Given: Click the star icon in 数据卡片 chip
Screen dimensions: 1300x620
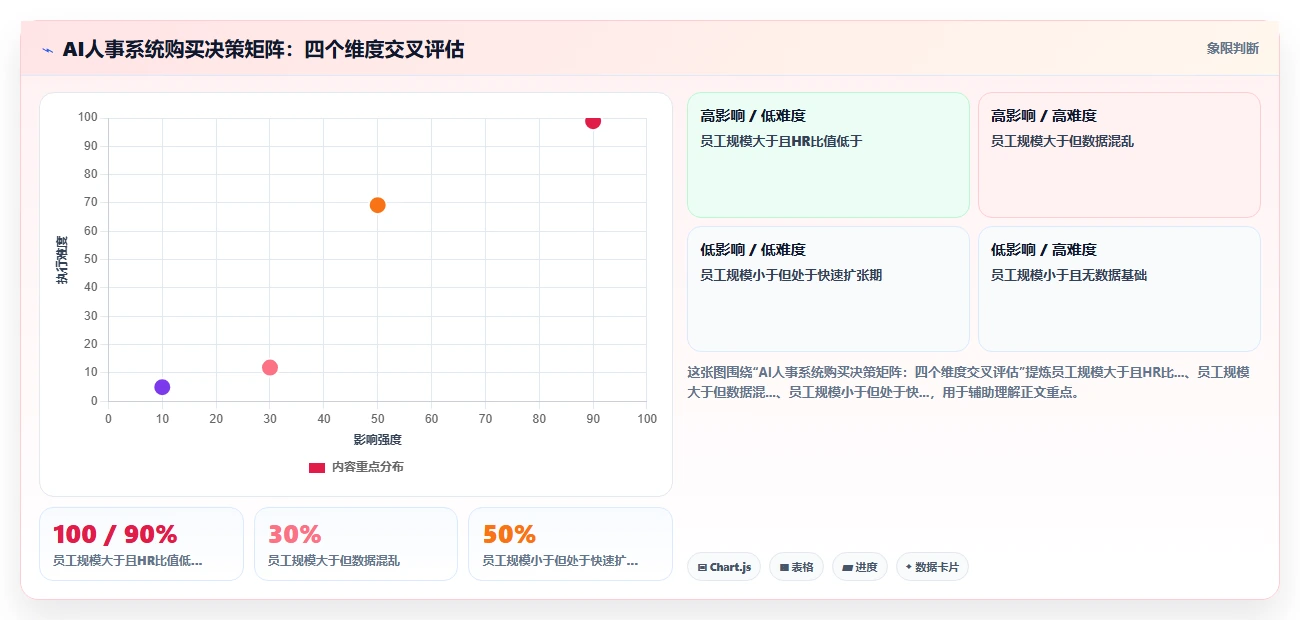Looking at the screenshot, I should click(908, 567).
